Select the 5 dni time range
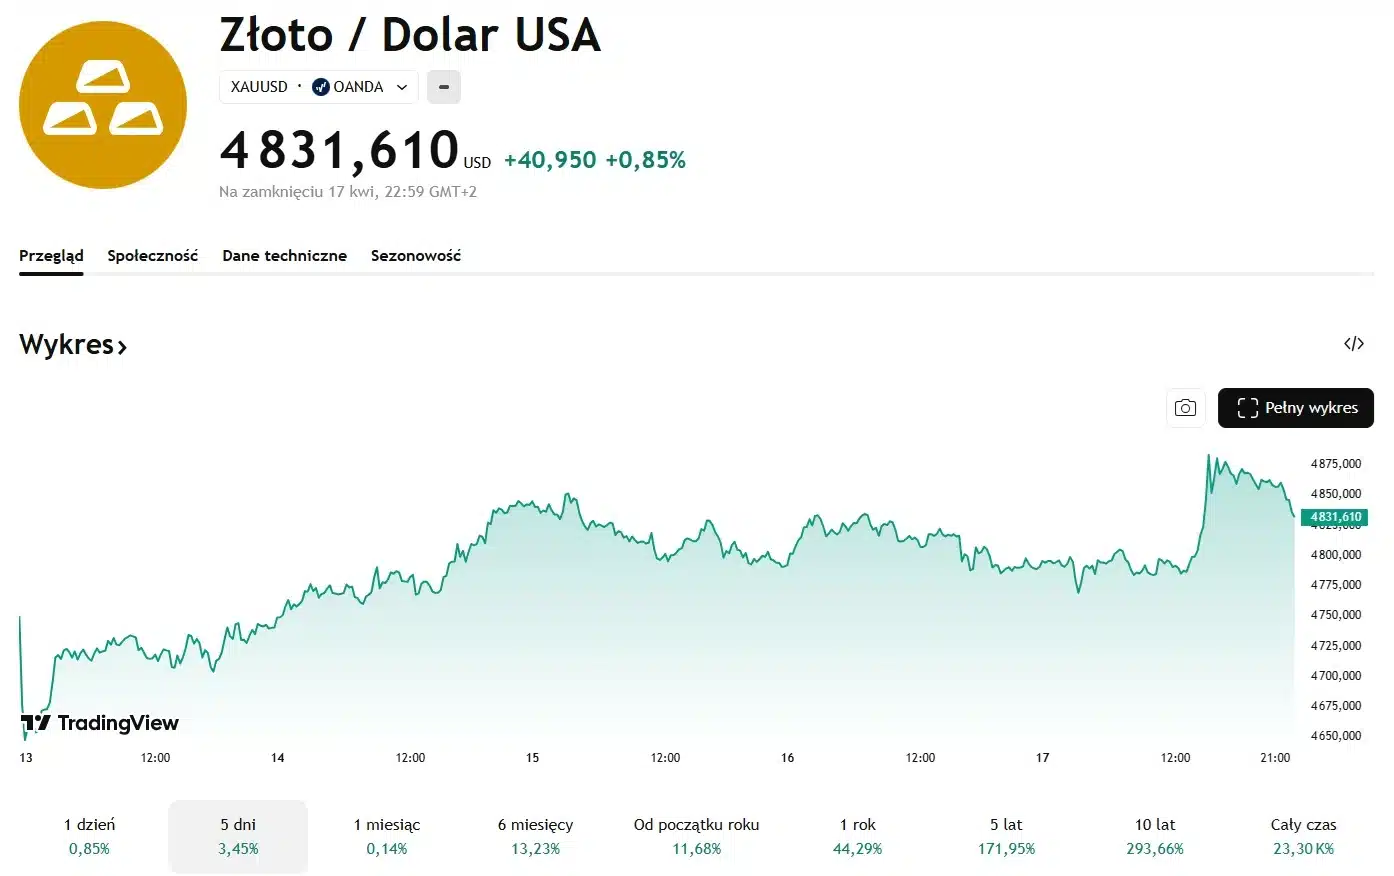 (x=238, y=836)
